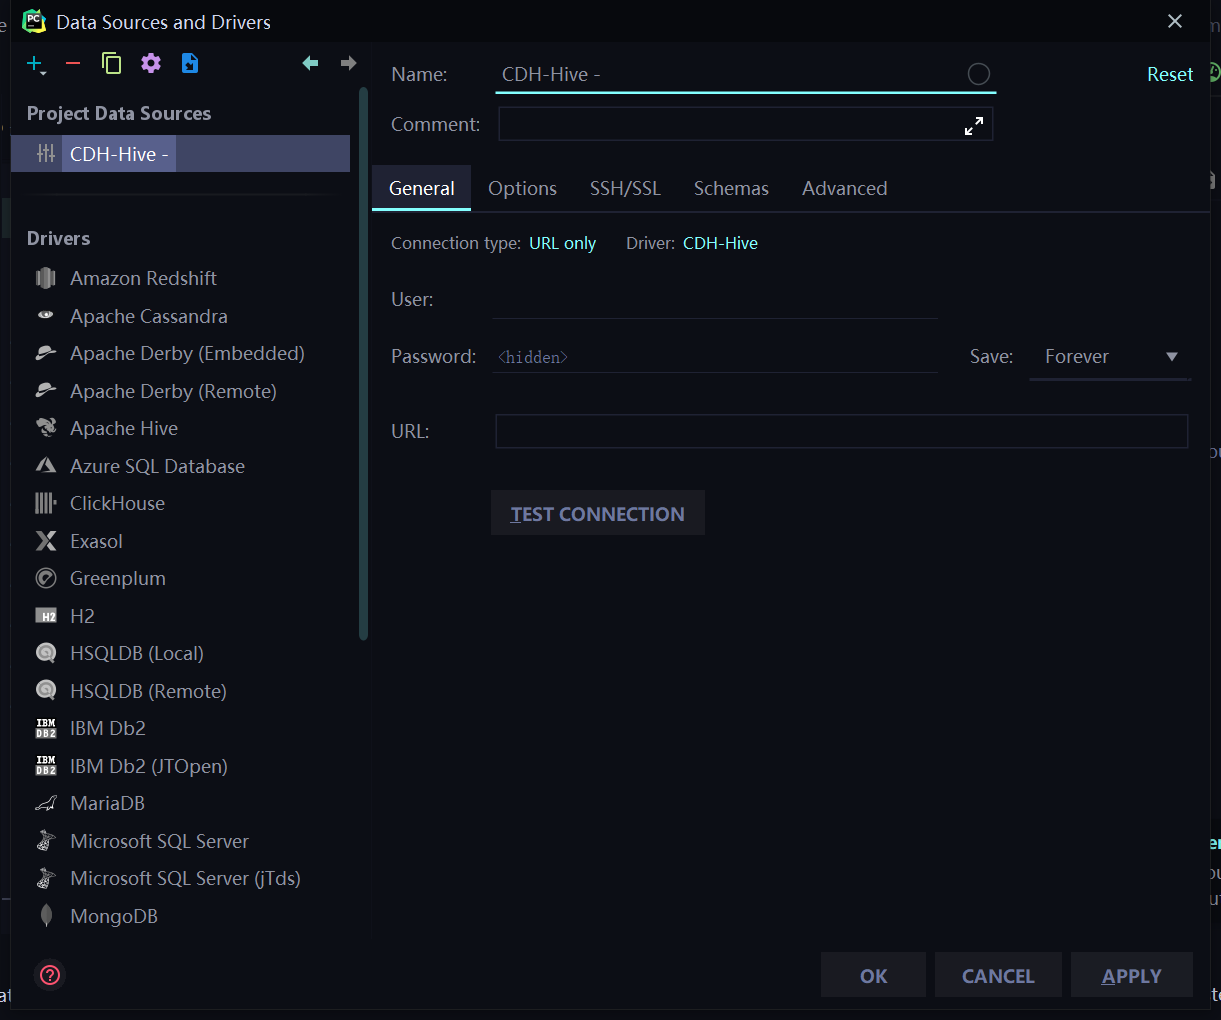Screen dimensions: 1221x1020
Task: Click the HSQLDB (Local) icon
Action: pyautogui.click(x=46, y=653)
